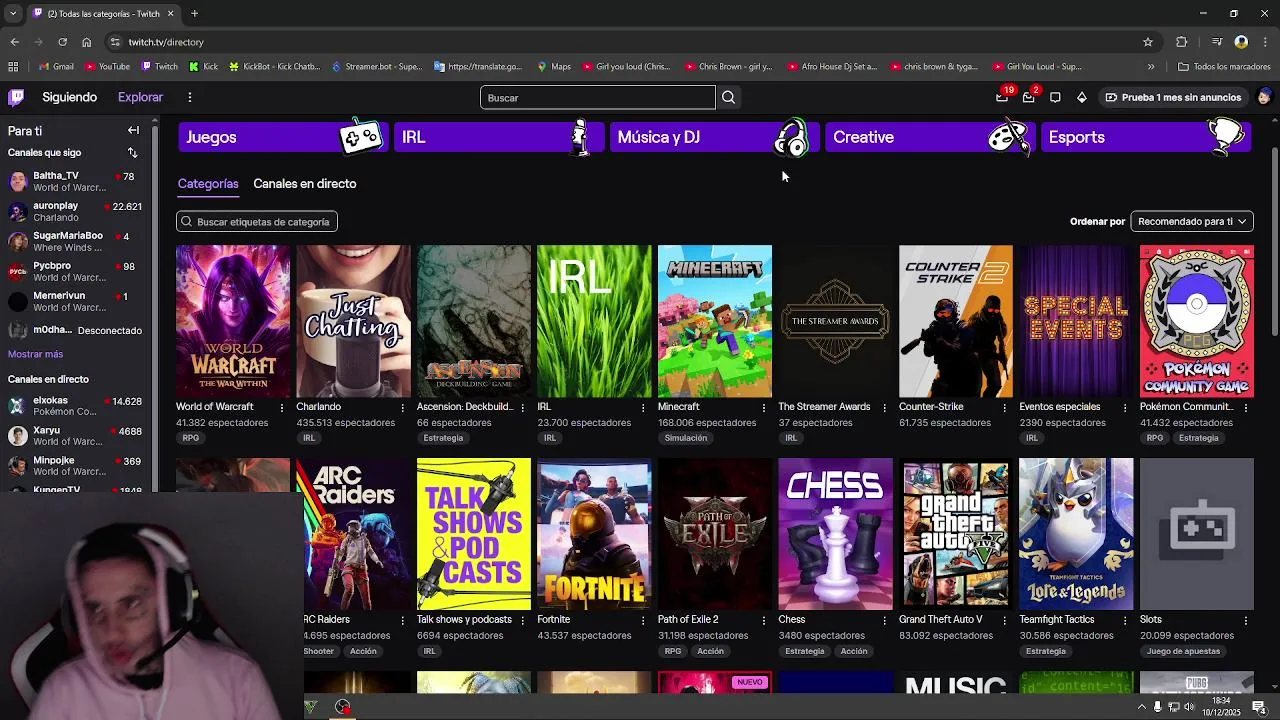Open the YouTube bookmark

107,67
